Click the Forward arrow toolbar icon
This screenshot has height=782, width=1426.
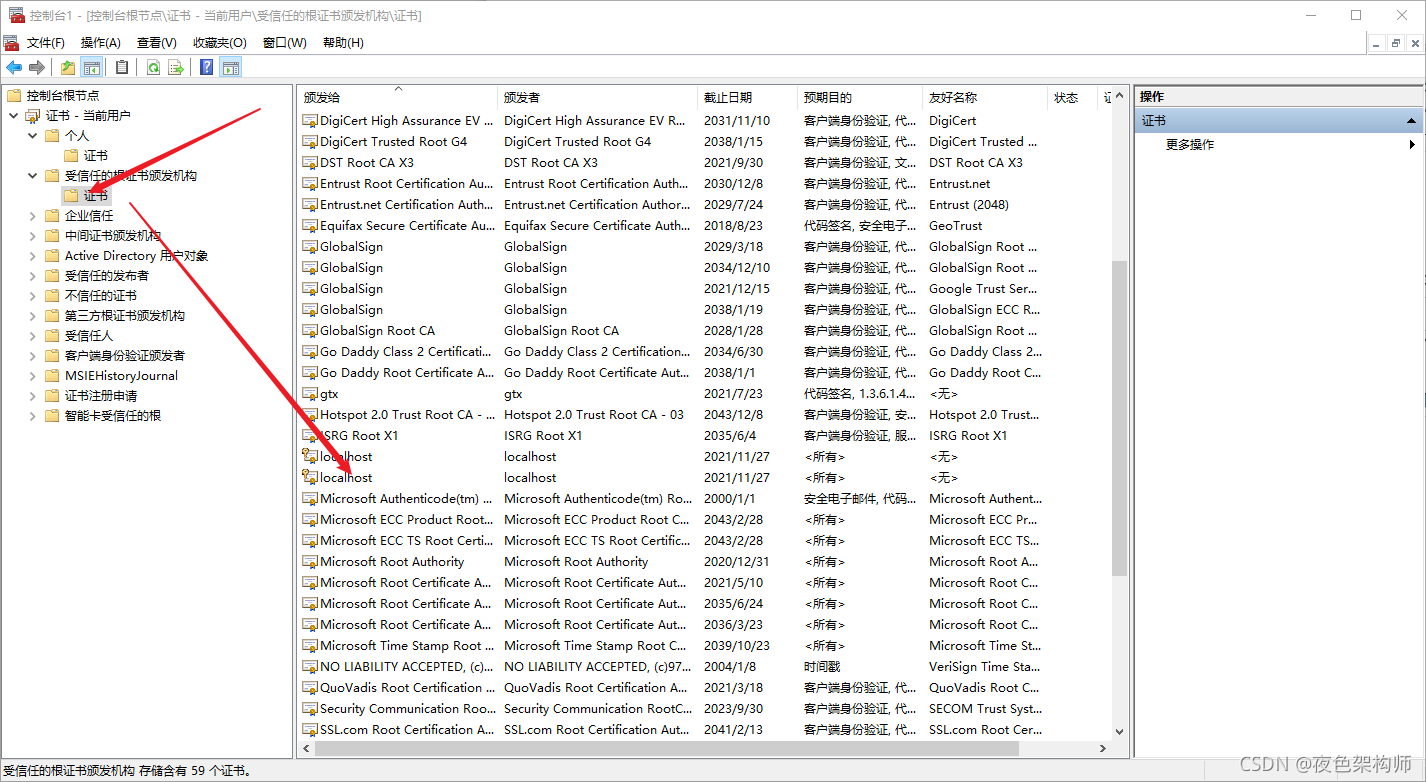(x=37, y=67)
